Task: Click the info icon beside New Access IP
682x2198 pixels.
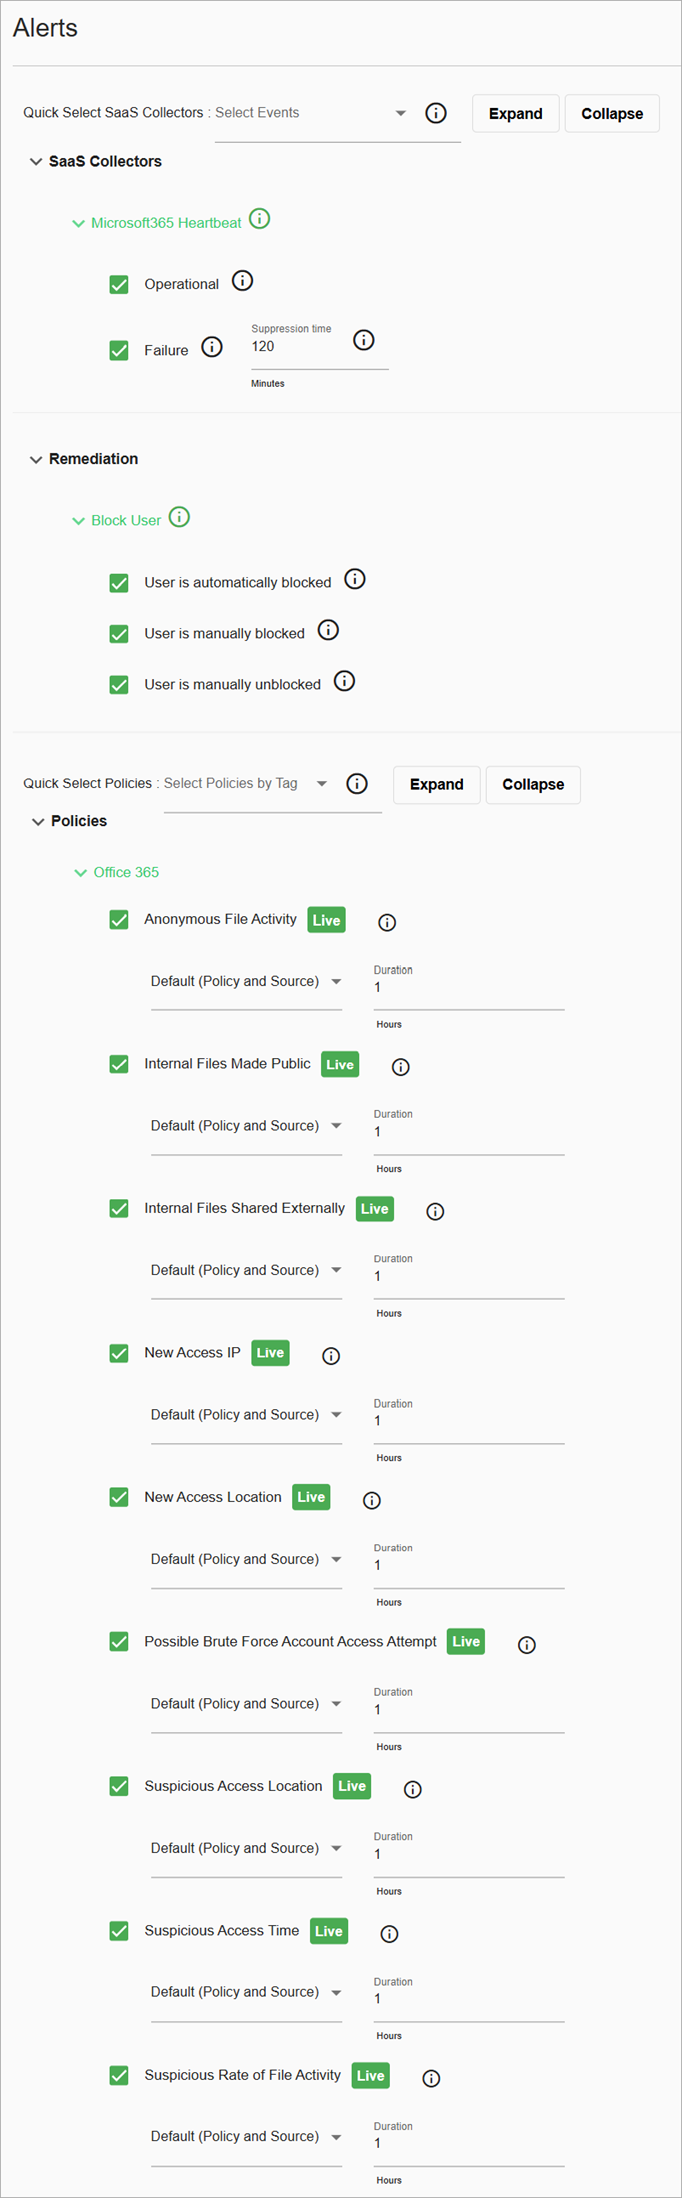Action: [x=331, y=1355]
